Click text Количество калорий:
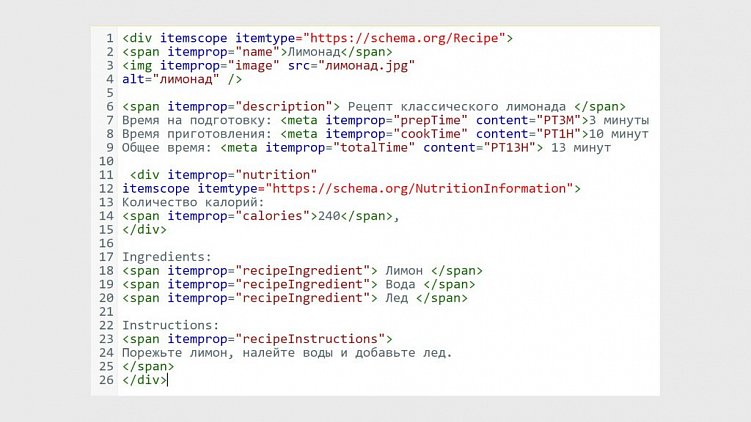This screenshot has height=422, width=751. pyautogui.click(x=193, y=202)
